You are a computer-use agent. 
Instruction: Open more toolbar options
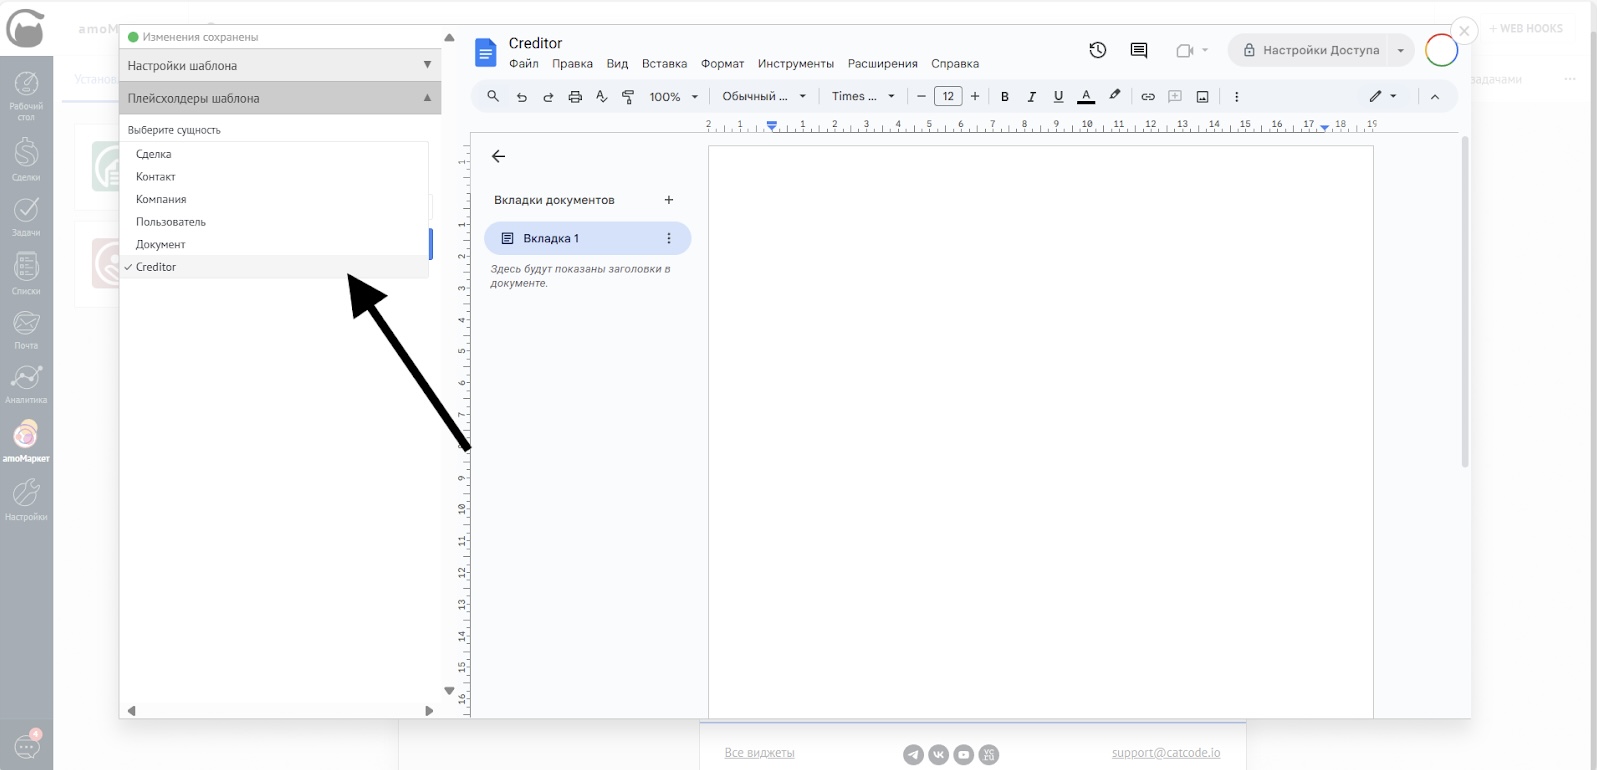click(x=1237, y=97)
